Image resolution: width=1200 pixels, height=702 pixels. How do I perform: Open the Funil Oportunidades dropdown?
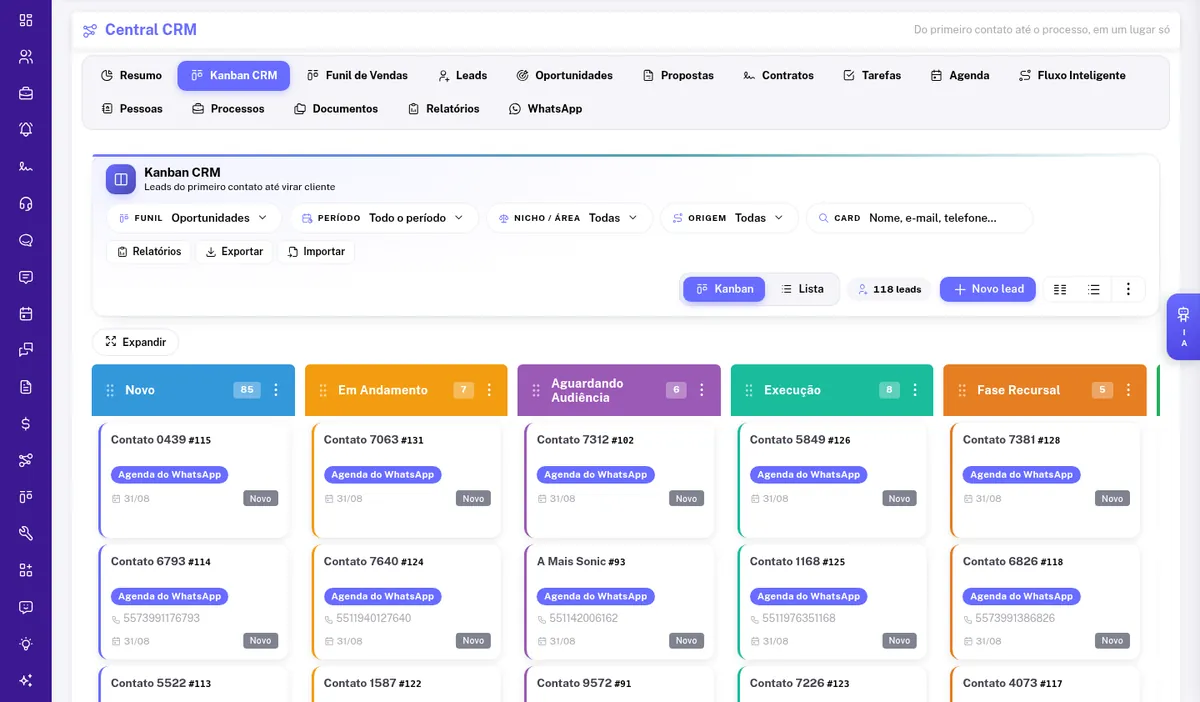tap(194, 218)
